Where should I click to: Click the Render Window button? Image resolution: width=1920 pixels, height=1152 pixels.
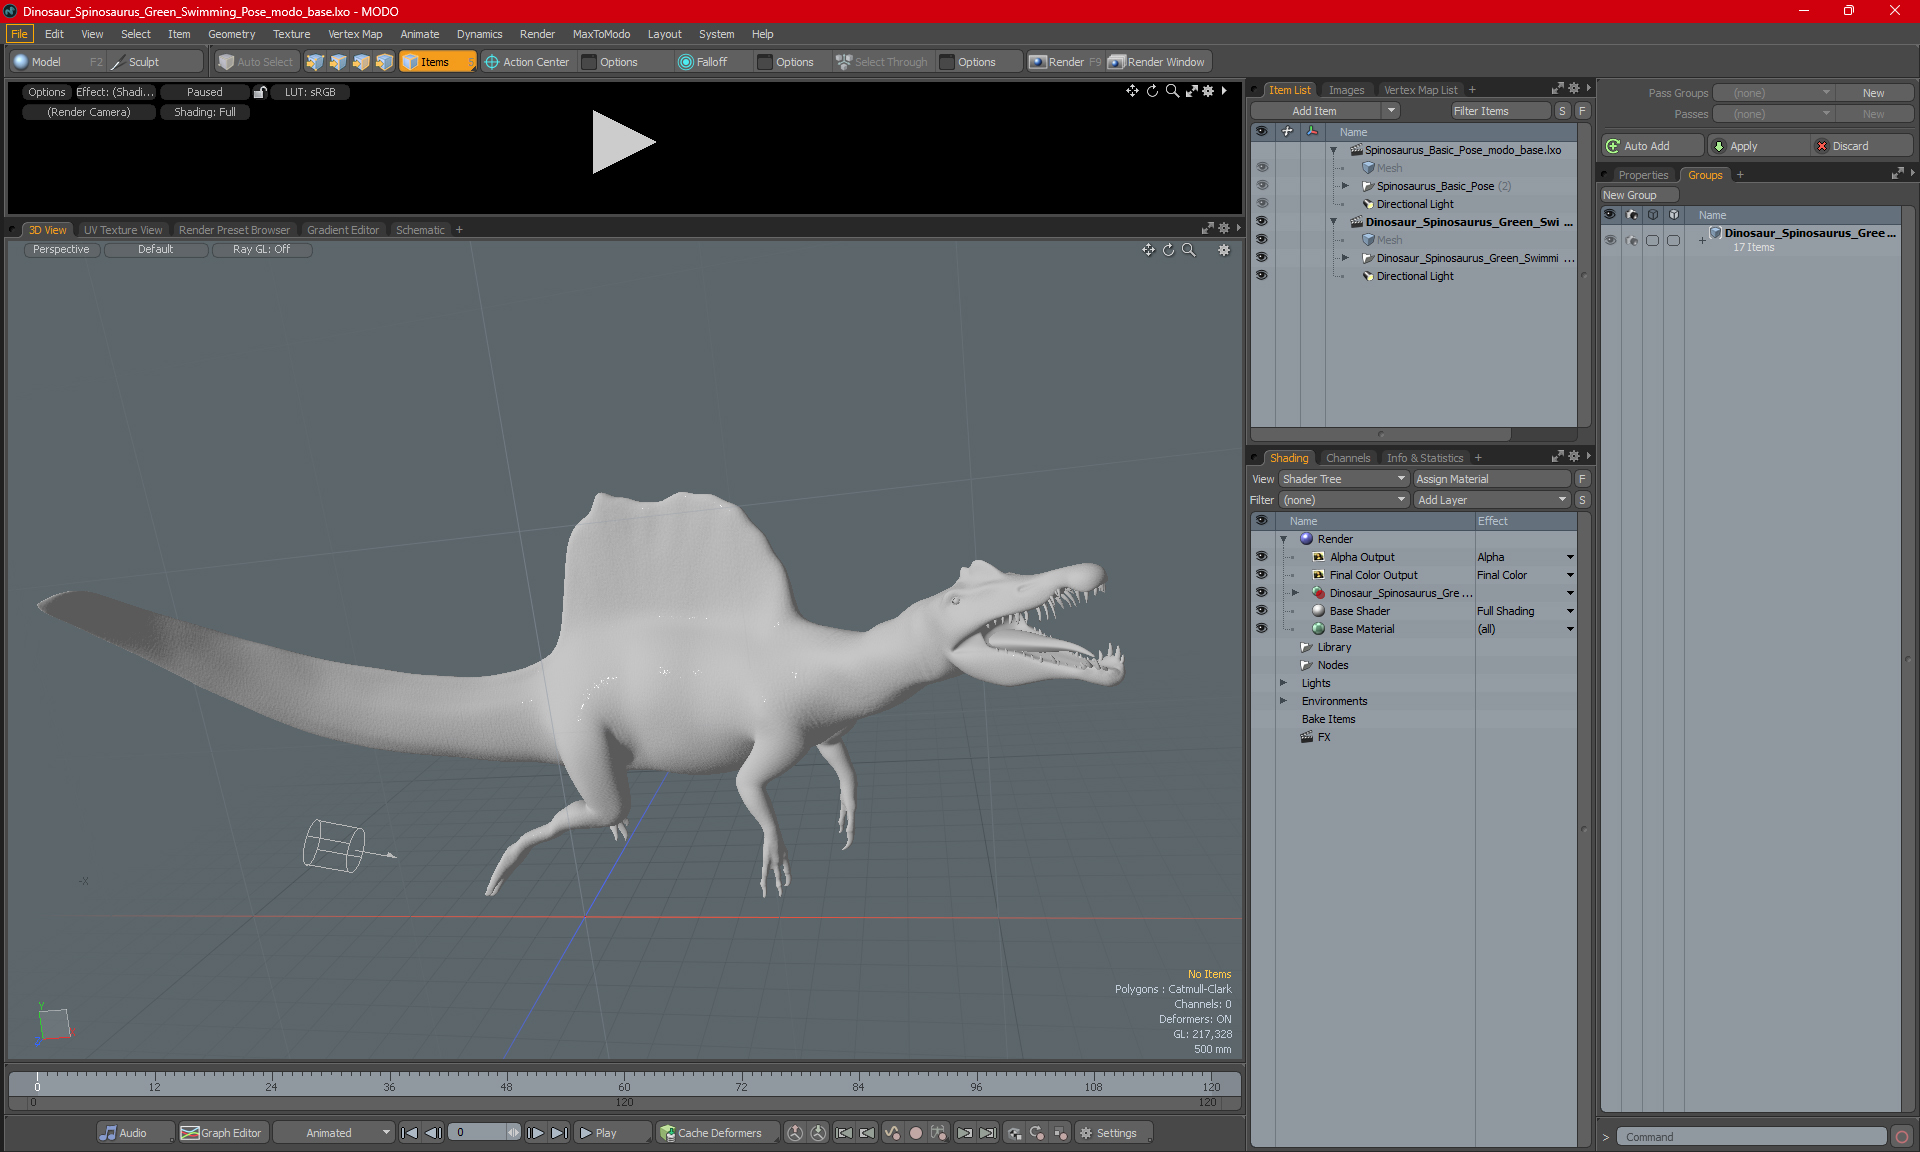(1157, 62)
